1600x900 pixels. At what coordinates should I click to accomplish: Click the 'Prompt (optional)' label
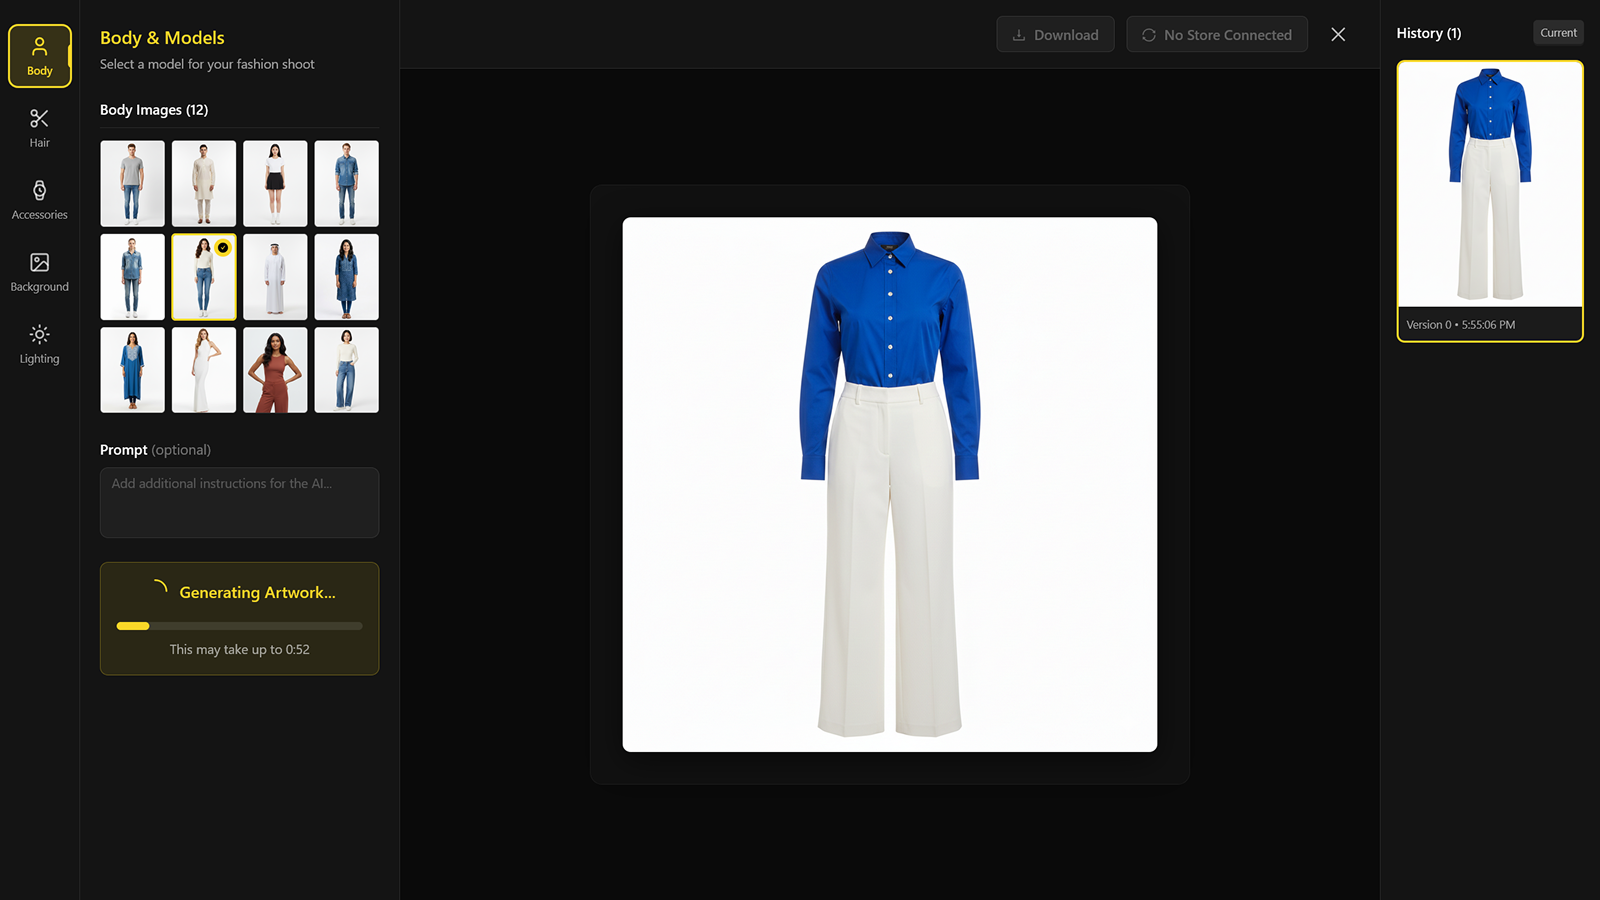pyautogui.click(x=155, y=450)
